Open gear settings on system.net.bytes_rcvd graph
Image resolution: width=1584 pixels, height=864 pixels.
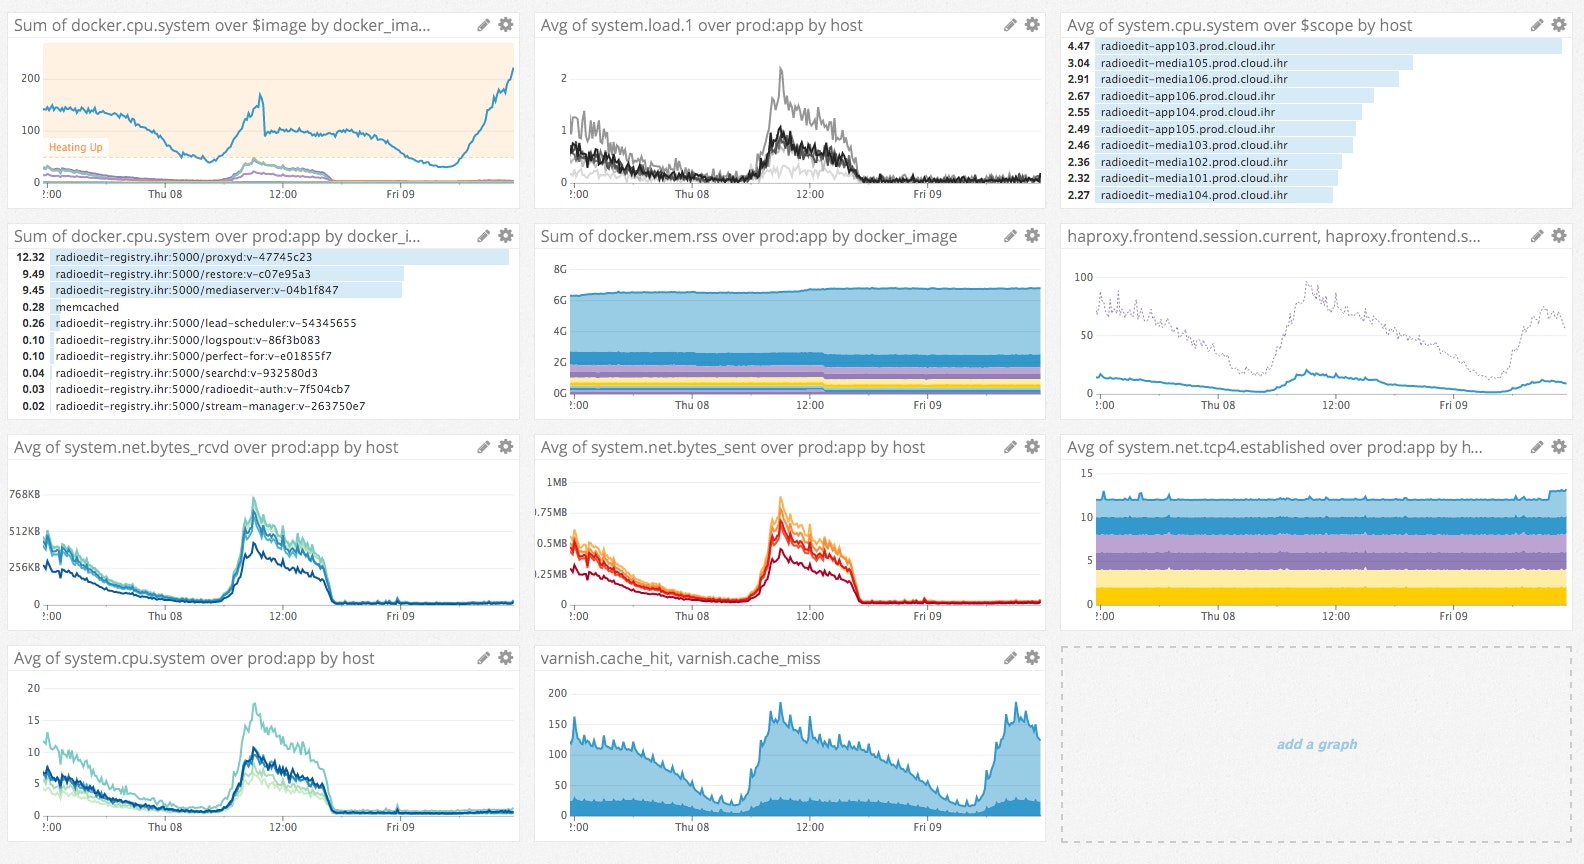505,447
